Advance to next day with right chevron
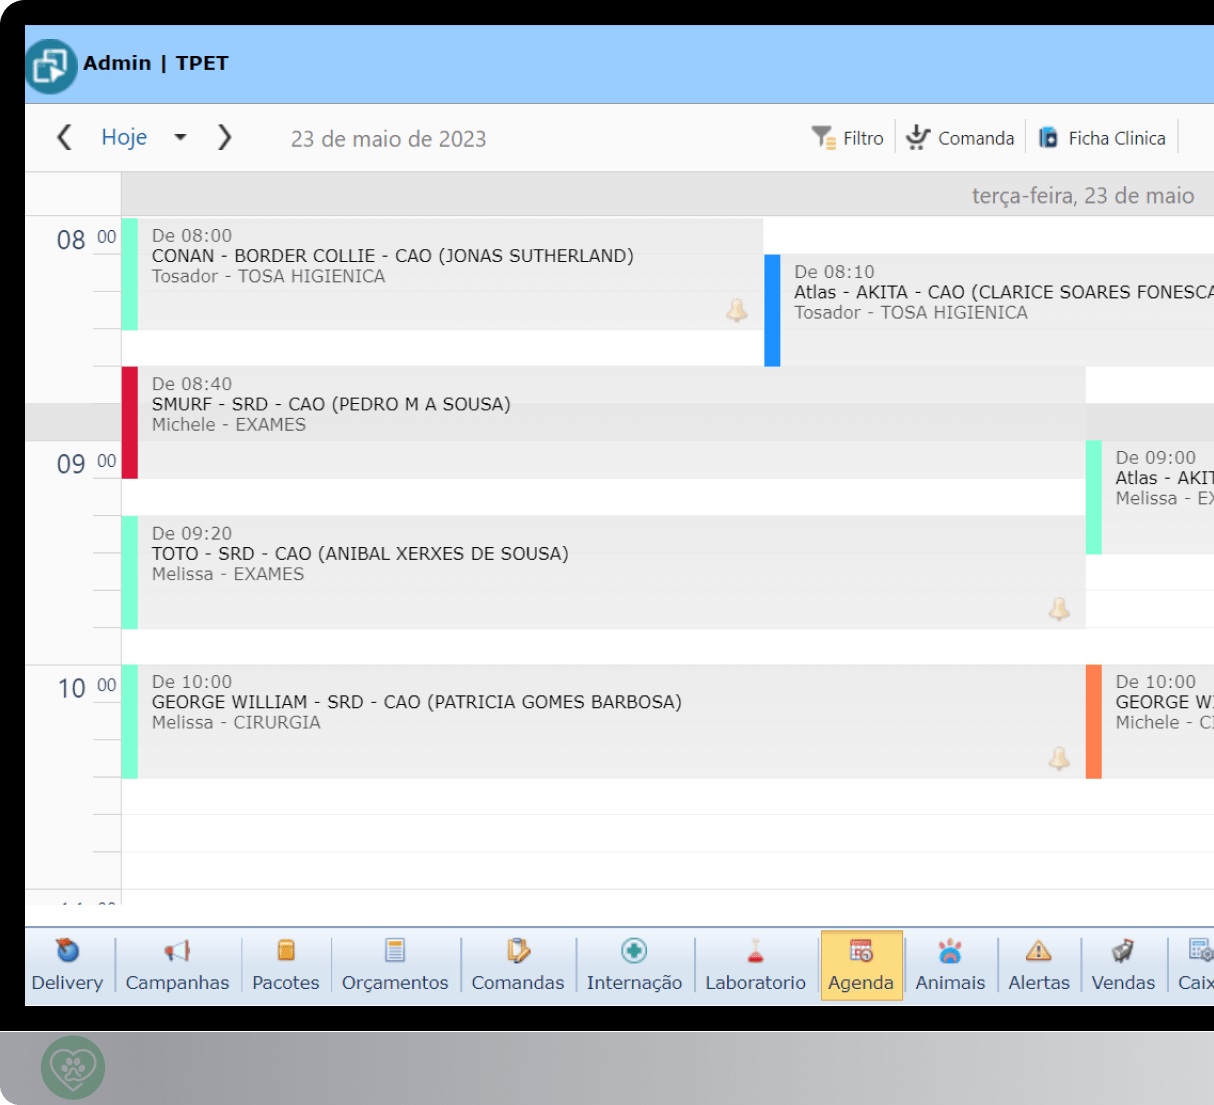Image resolution: width=1214 pixels, height=1105 pixels. (x=224, y=137)
